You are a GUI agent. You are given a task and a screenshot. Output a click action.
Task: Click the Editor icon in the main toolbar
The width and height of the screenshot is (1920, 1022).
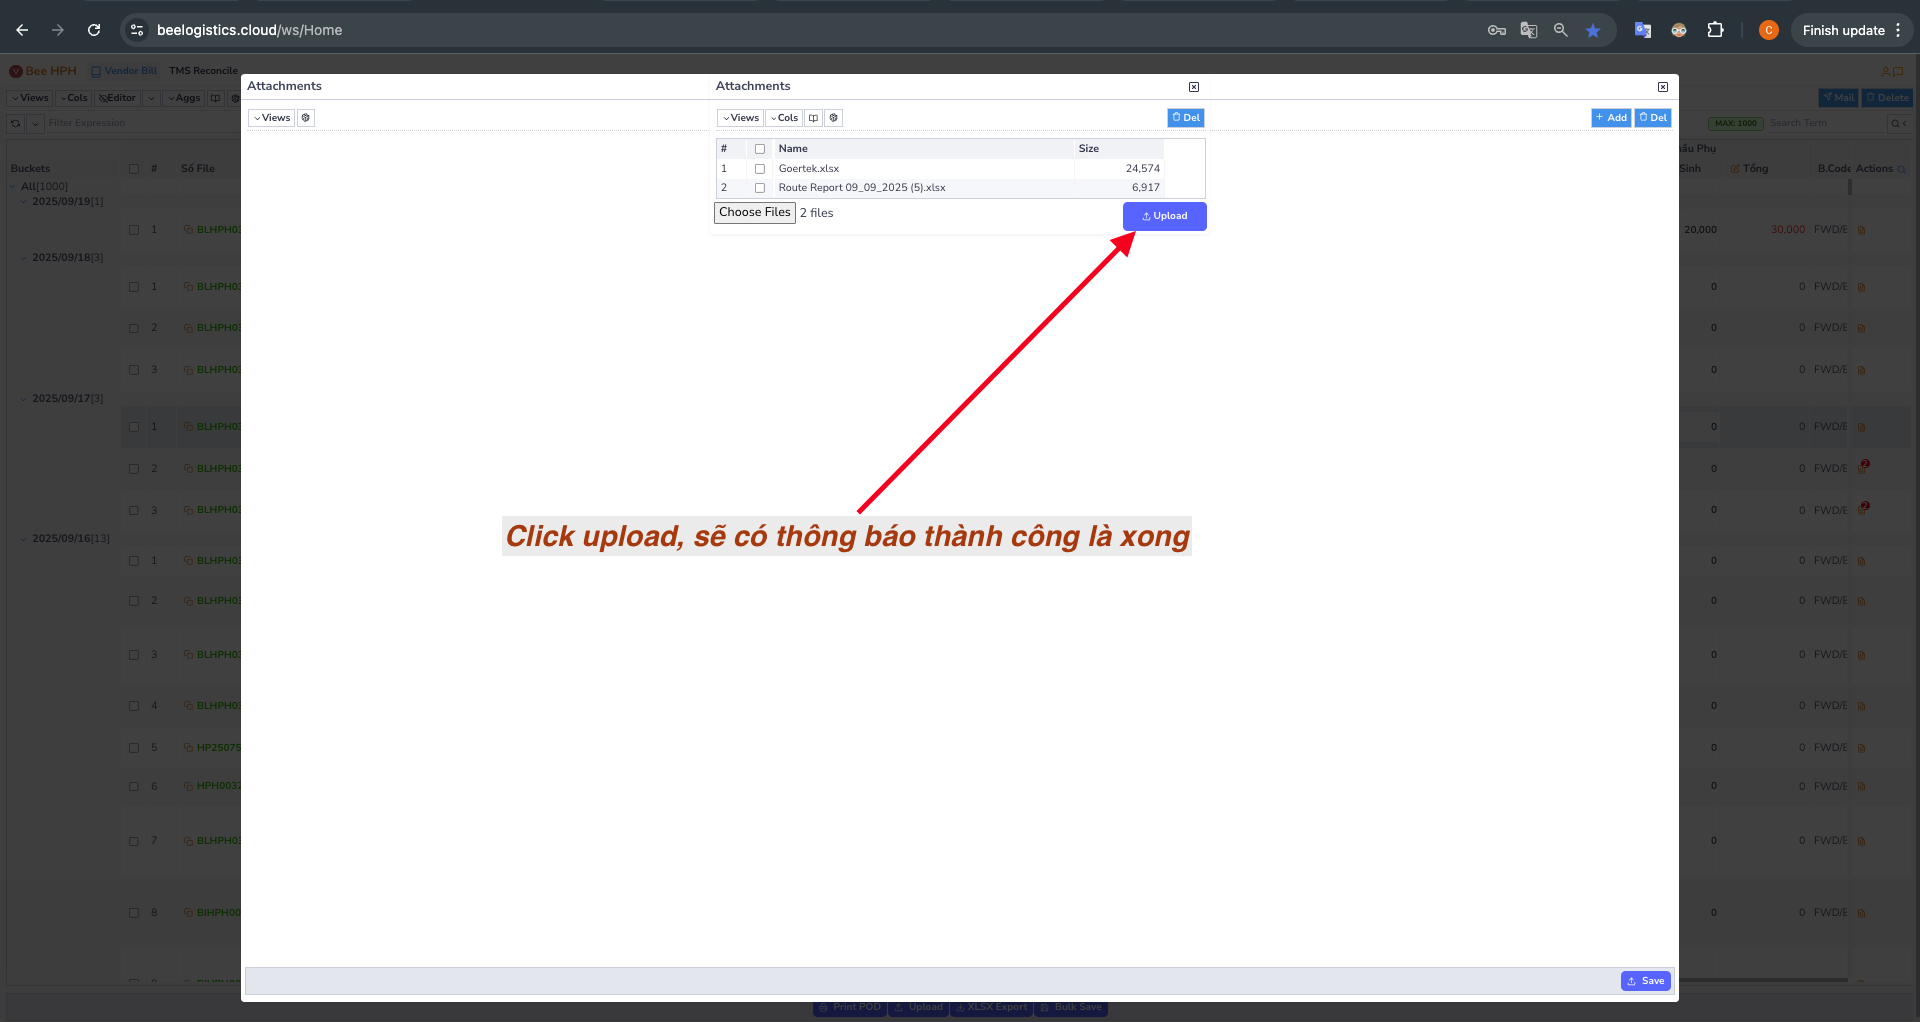(117, 98)
